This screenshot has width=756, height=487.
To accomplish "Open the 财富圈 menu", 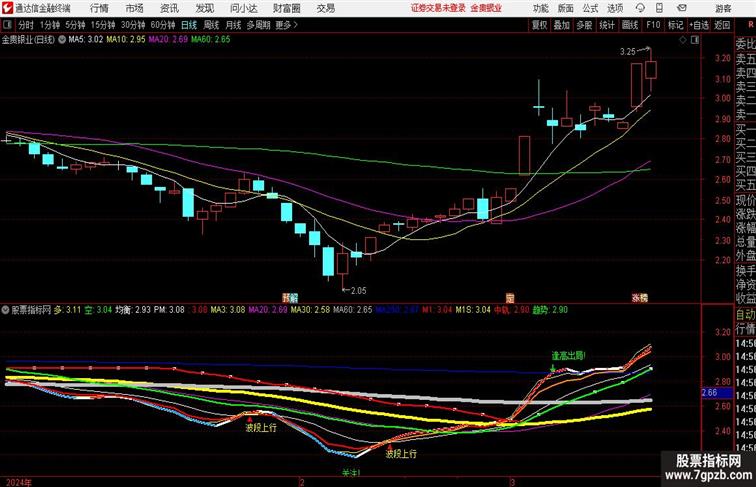I will point(286,8).
